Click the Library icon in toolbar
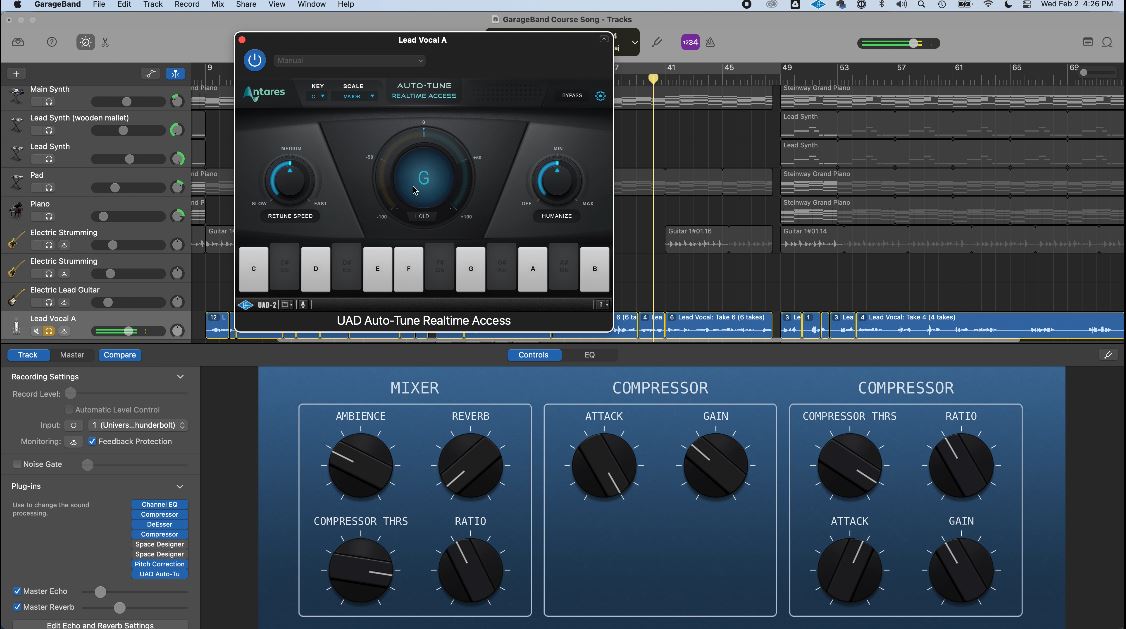This screenshot has width=1126, height=629. point(18,42)
